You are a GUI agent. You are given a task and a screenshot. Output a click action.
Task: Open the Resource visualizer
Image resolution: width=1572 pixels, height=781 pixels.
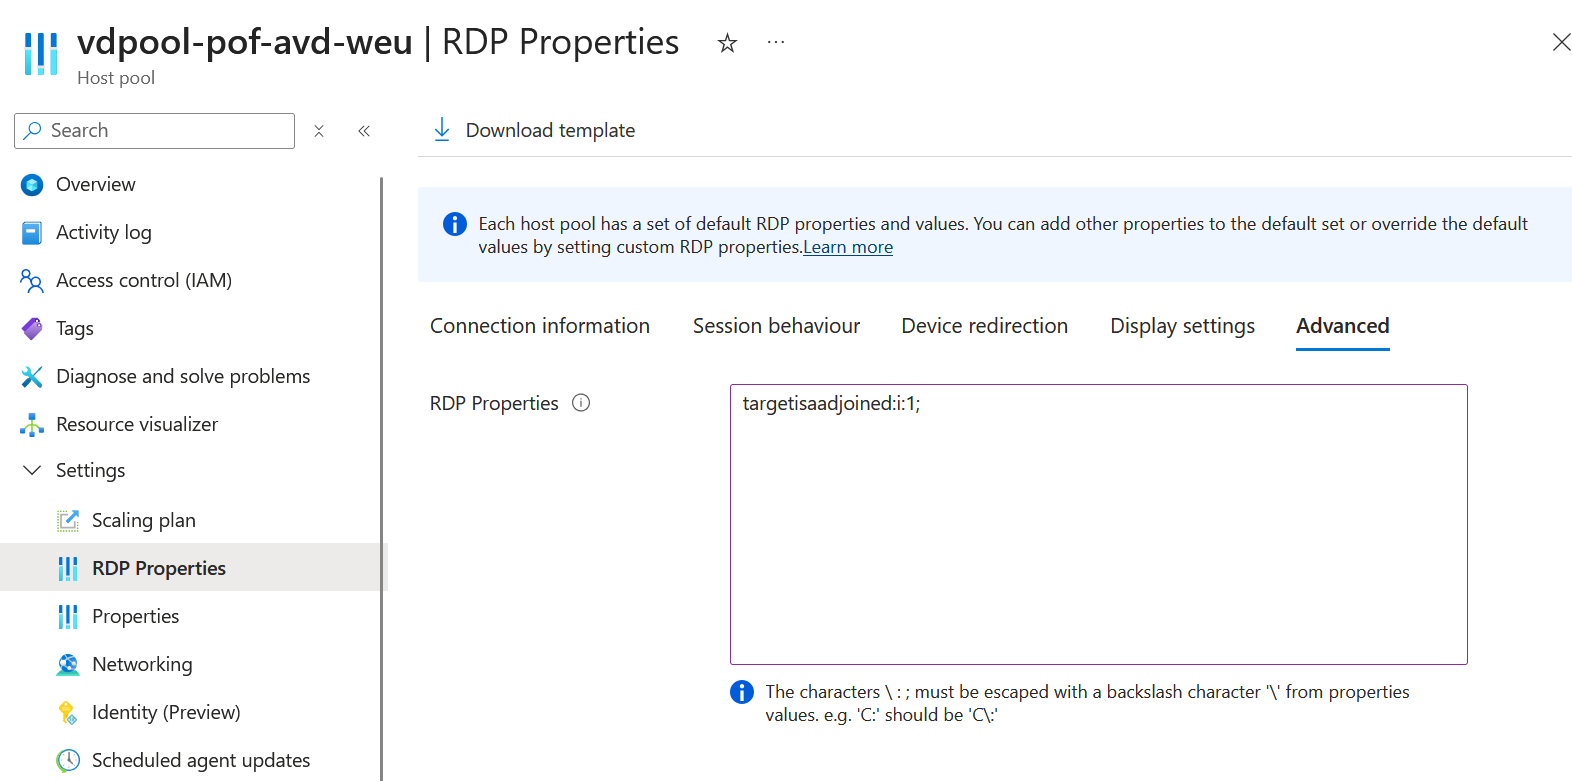[136, 425]
